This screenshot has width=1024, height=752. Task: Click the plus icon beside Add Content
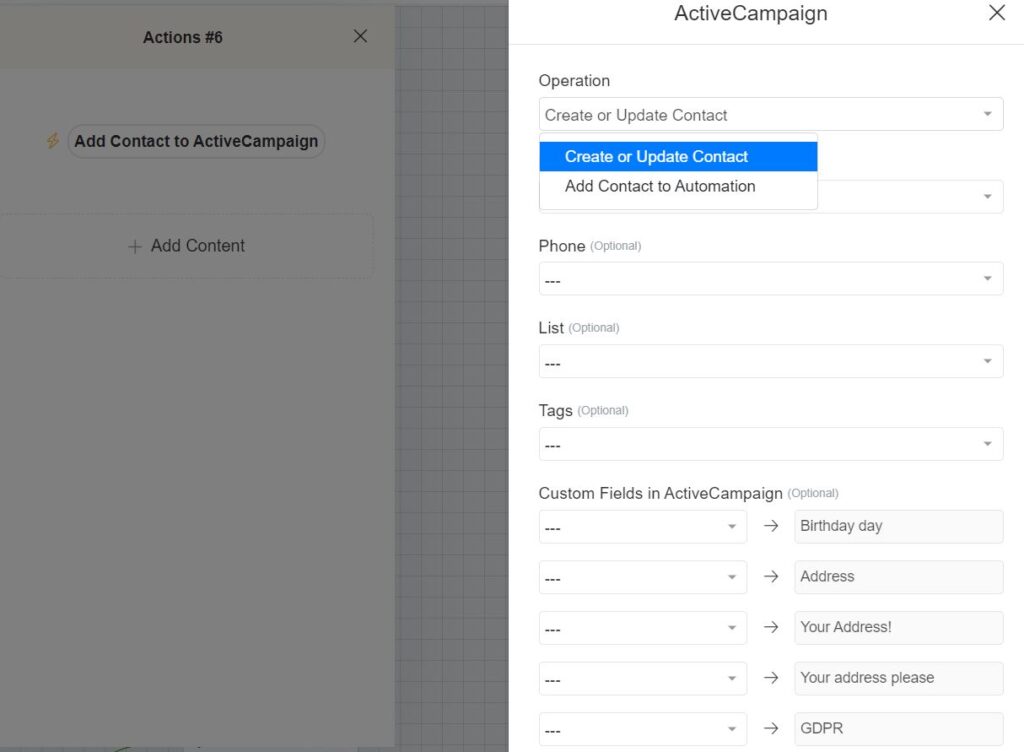135,247
